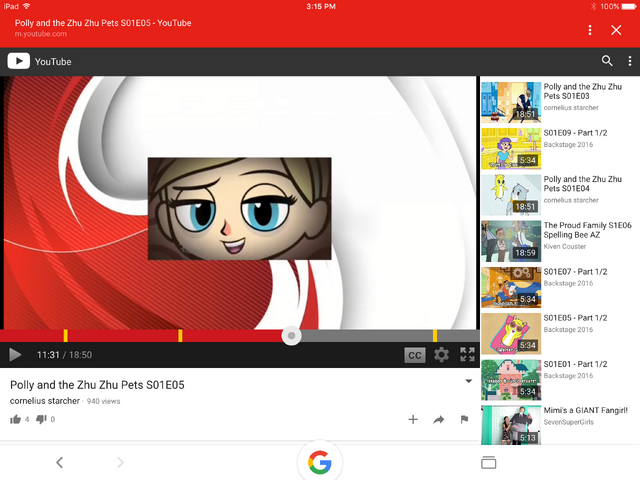Dislike the video with thumbs down
This screenshot has width=640, height=480.
(x=41, y=419)
